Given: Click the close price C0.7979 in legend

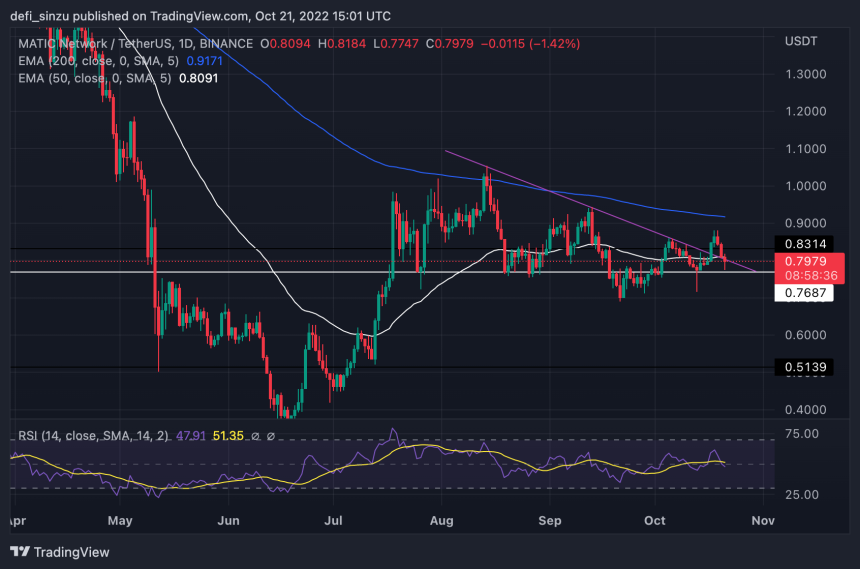Looking at the screenshot, I should (449, 44).
